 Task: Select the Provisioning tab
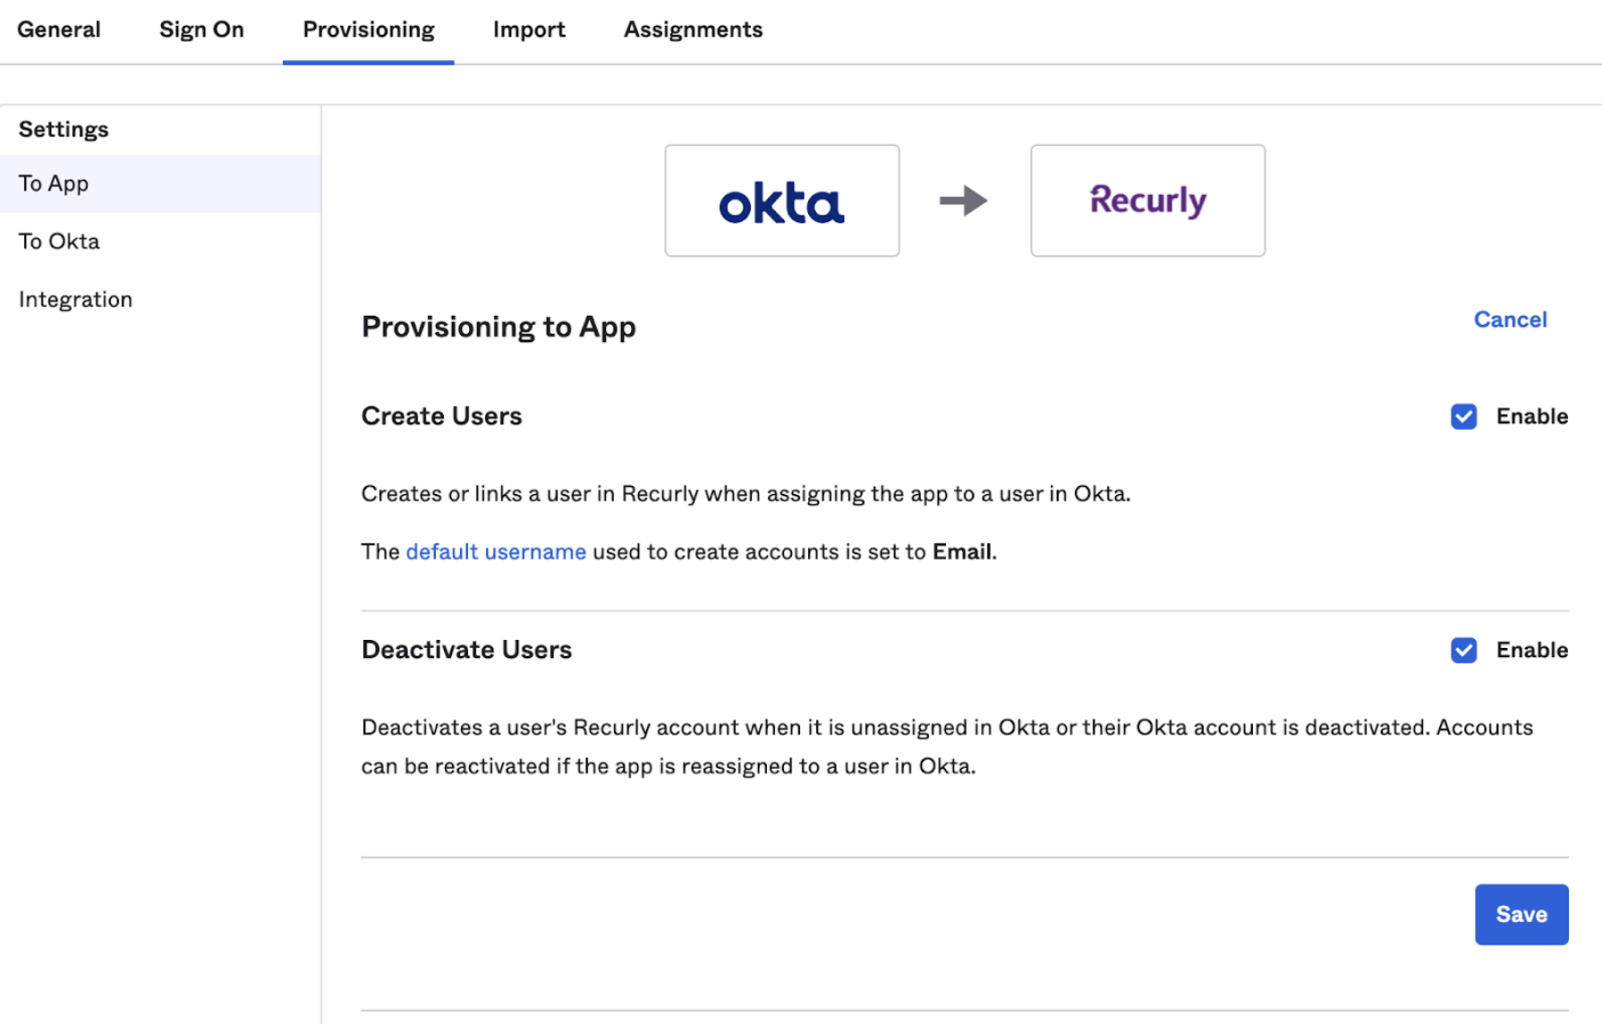[x=369, y=30]
